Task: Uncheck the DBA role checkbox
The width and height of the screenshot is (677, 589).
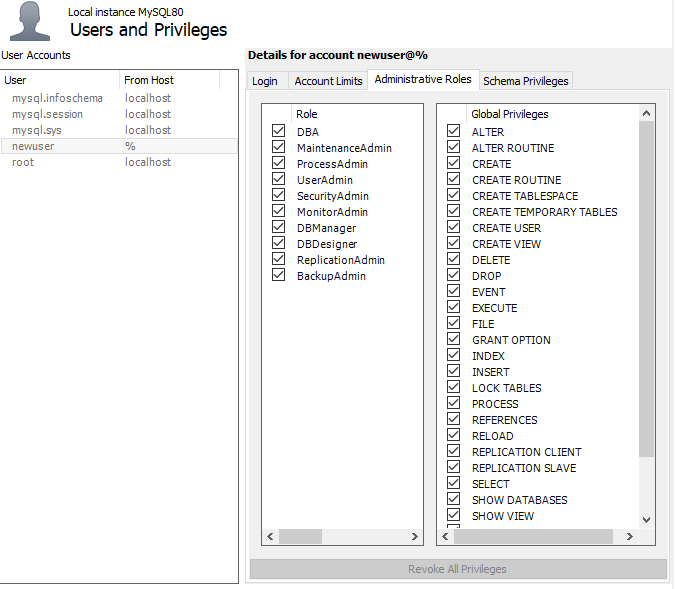Action: tap(278, 131)
